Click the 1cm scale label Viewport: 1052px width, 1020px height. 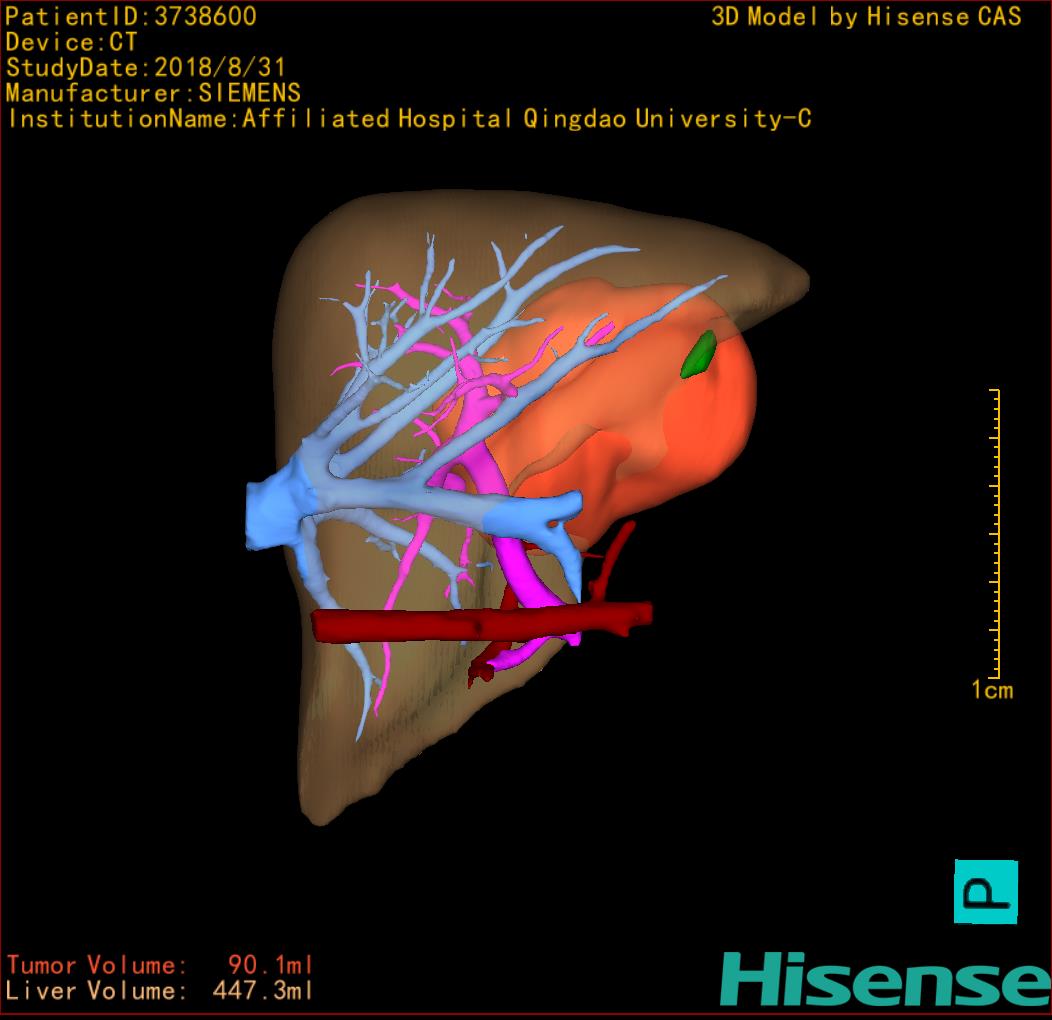(x=991, y=690)
